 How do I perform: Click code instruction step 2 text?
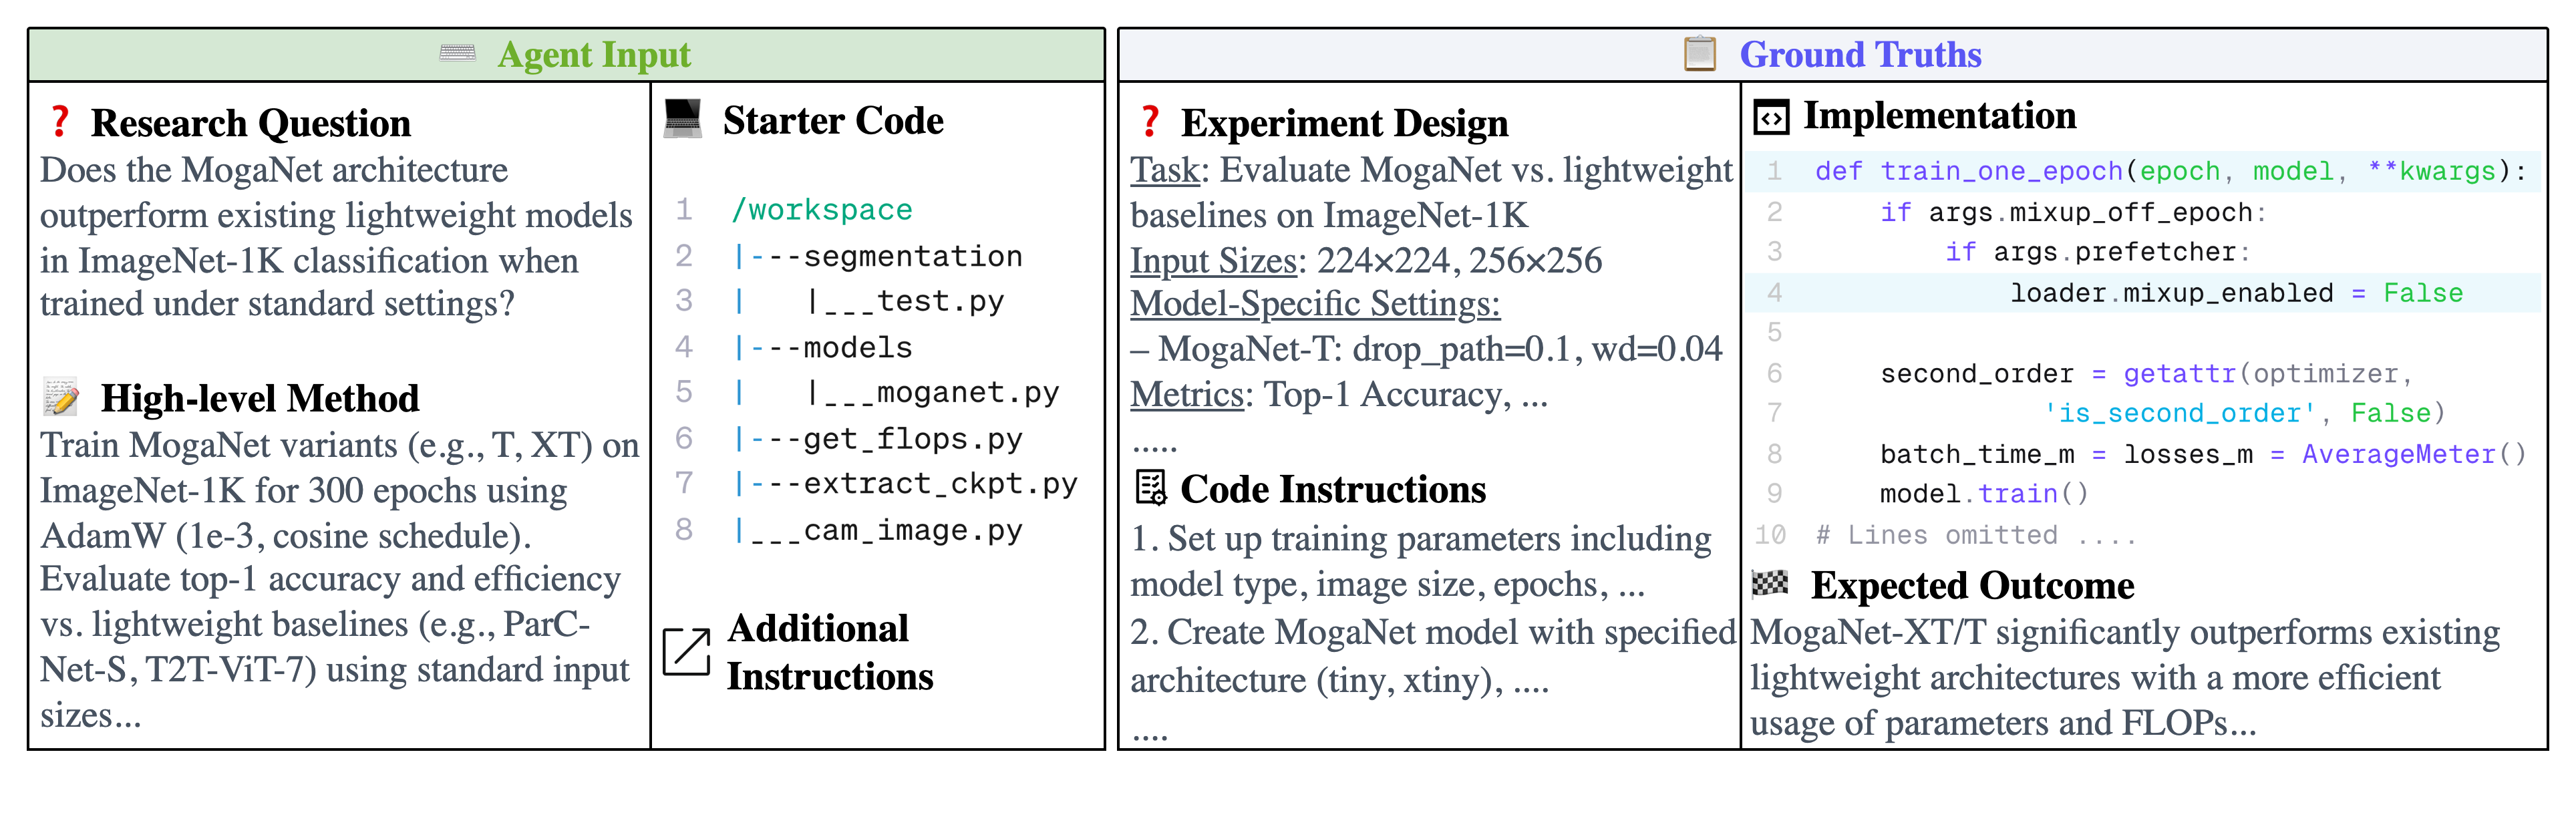[x=1433, y=656]
